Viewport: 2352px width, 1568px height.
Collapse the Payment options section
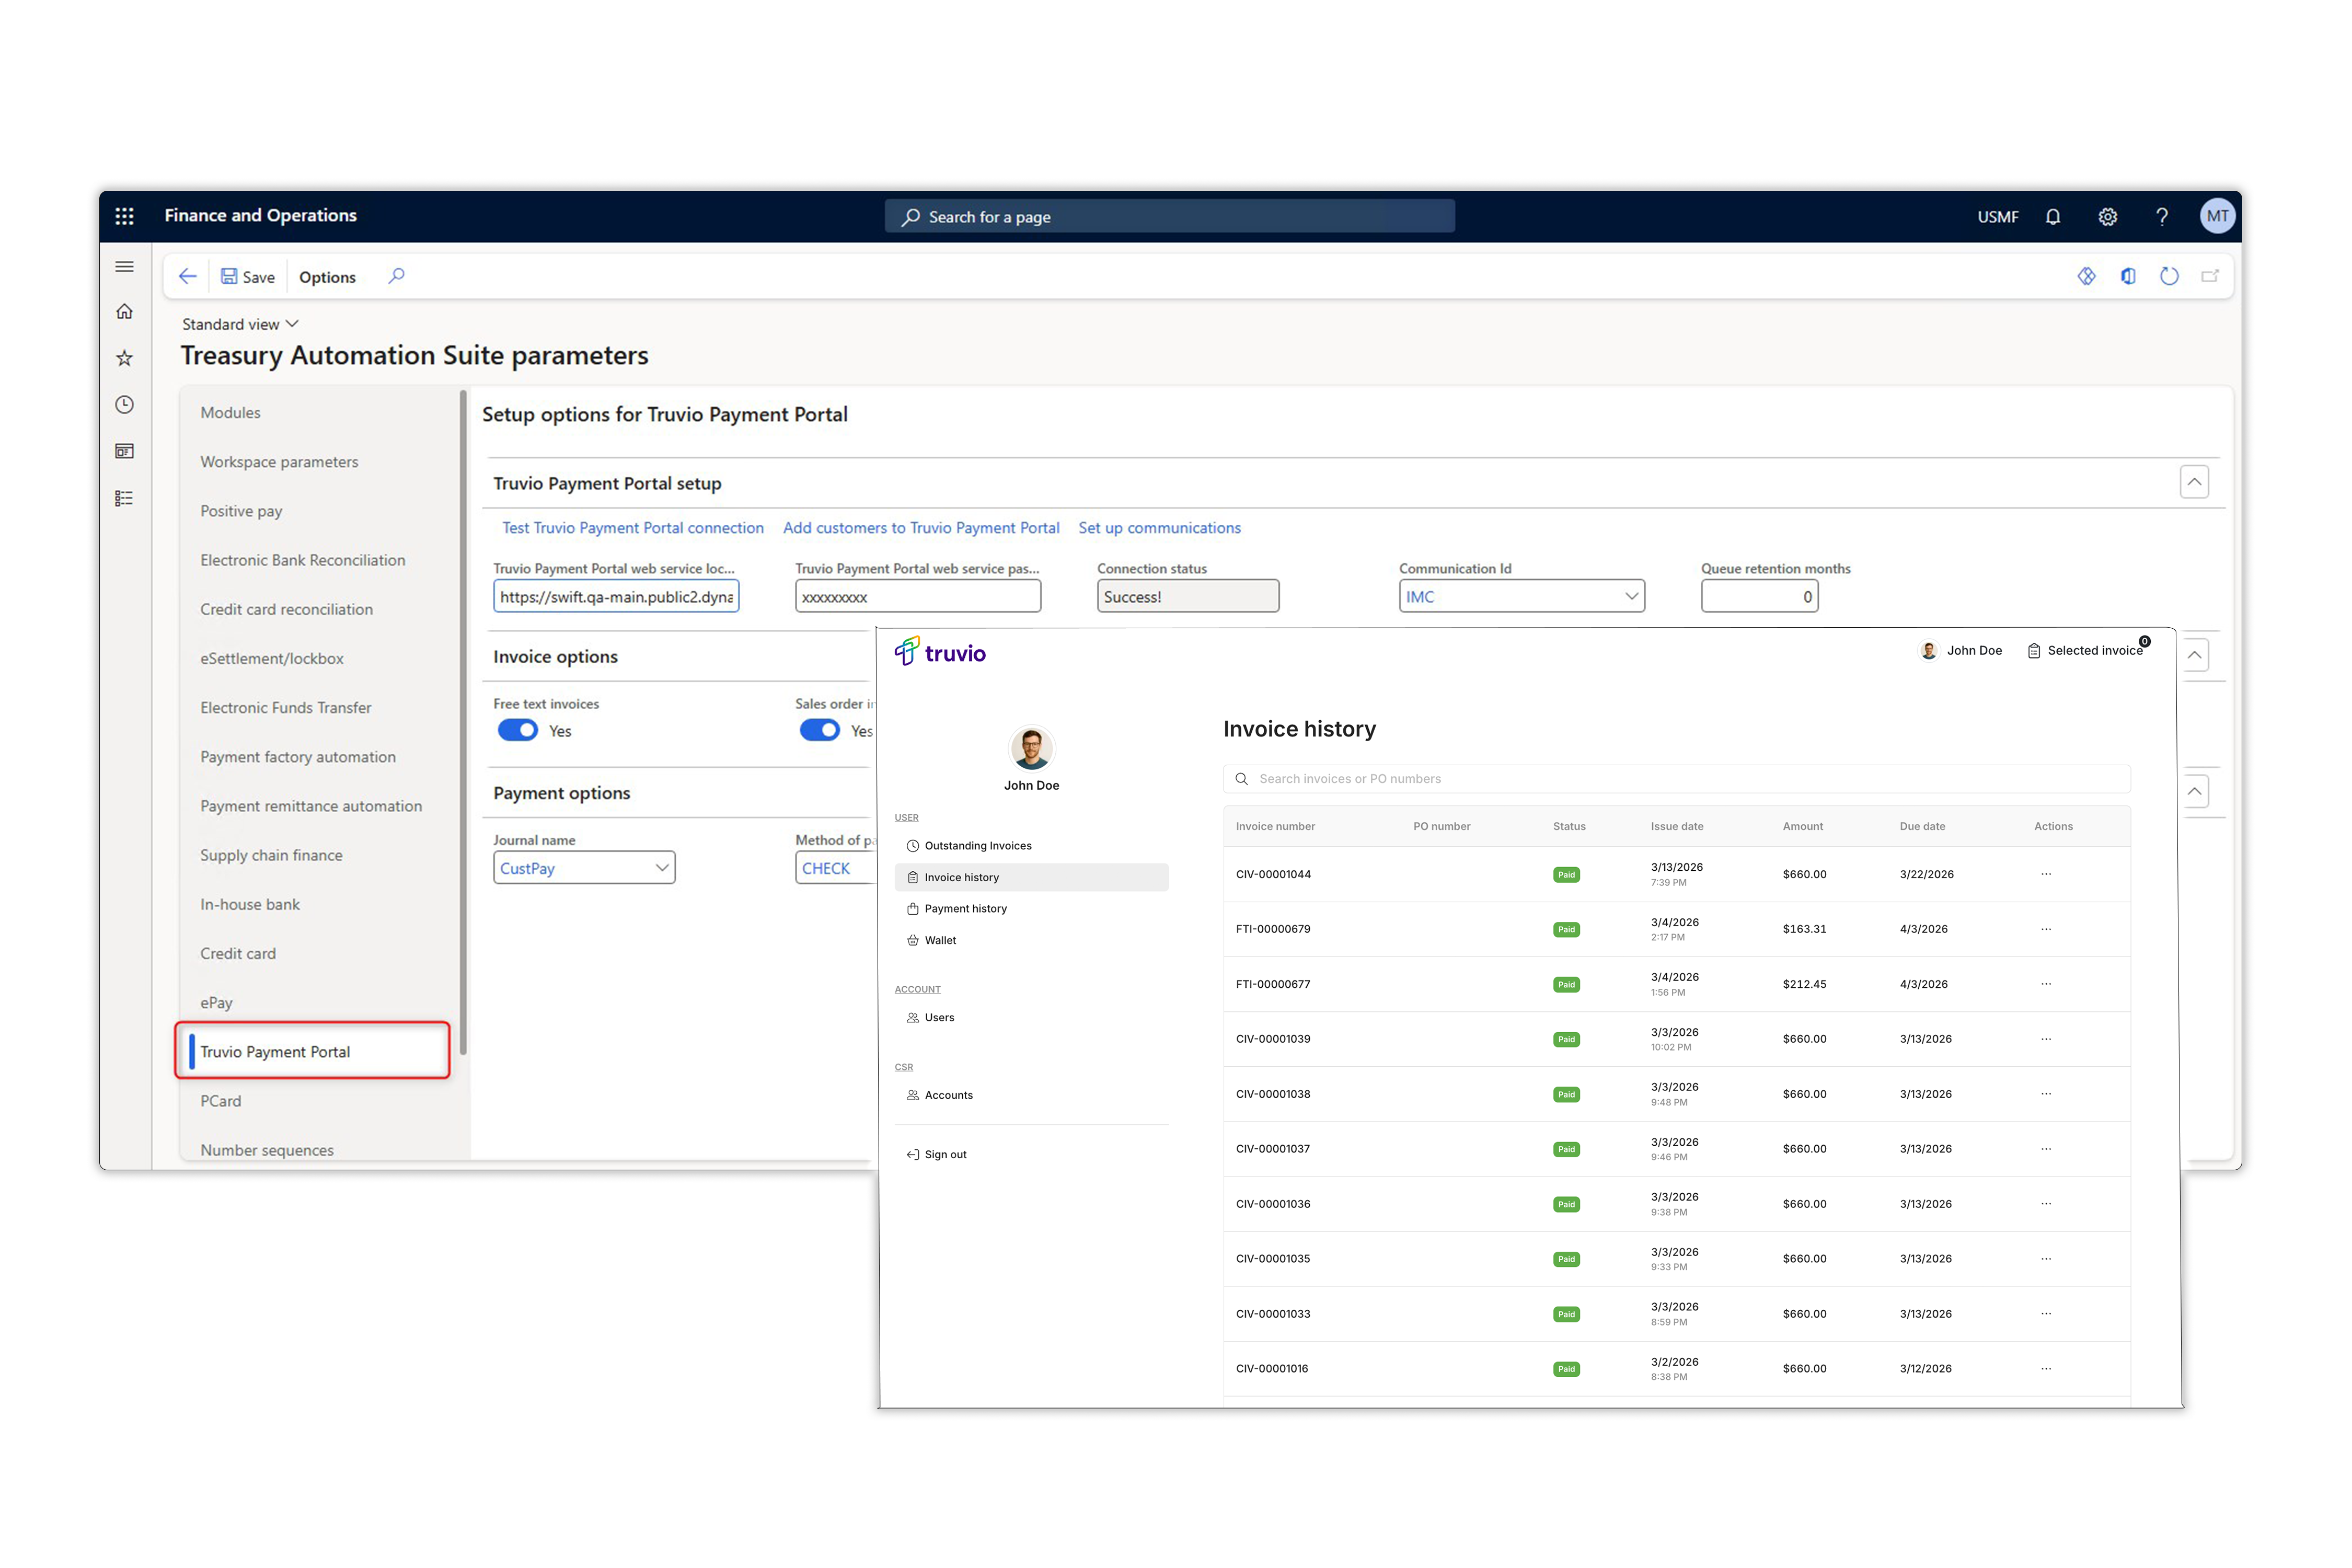click(2194, 791)
